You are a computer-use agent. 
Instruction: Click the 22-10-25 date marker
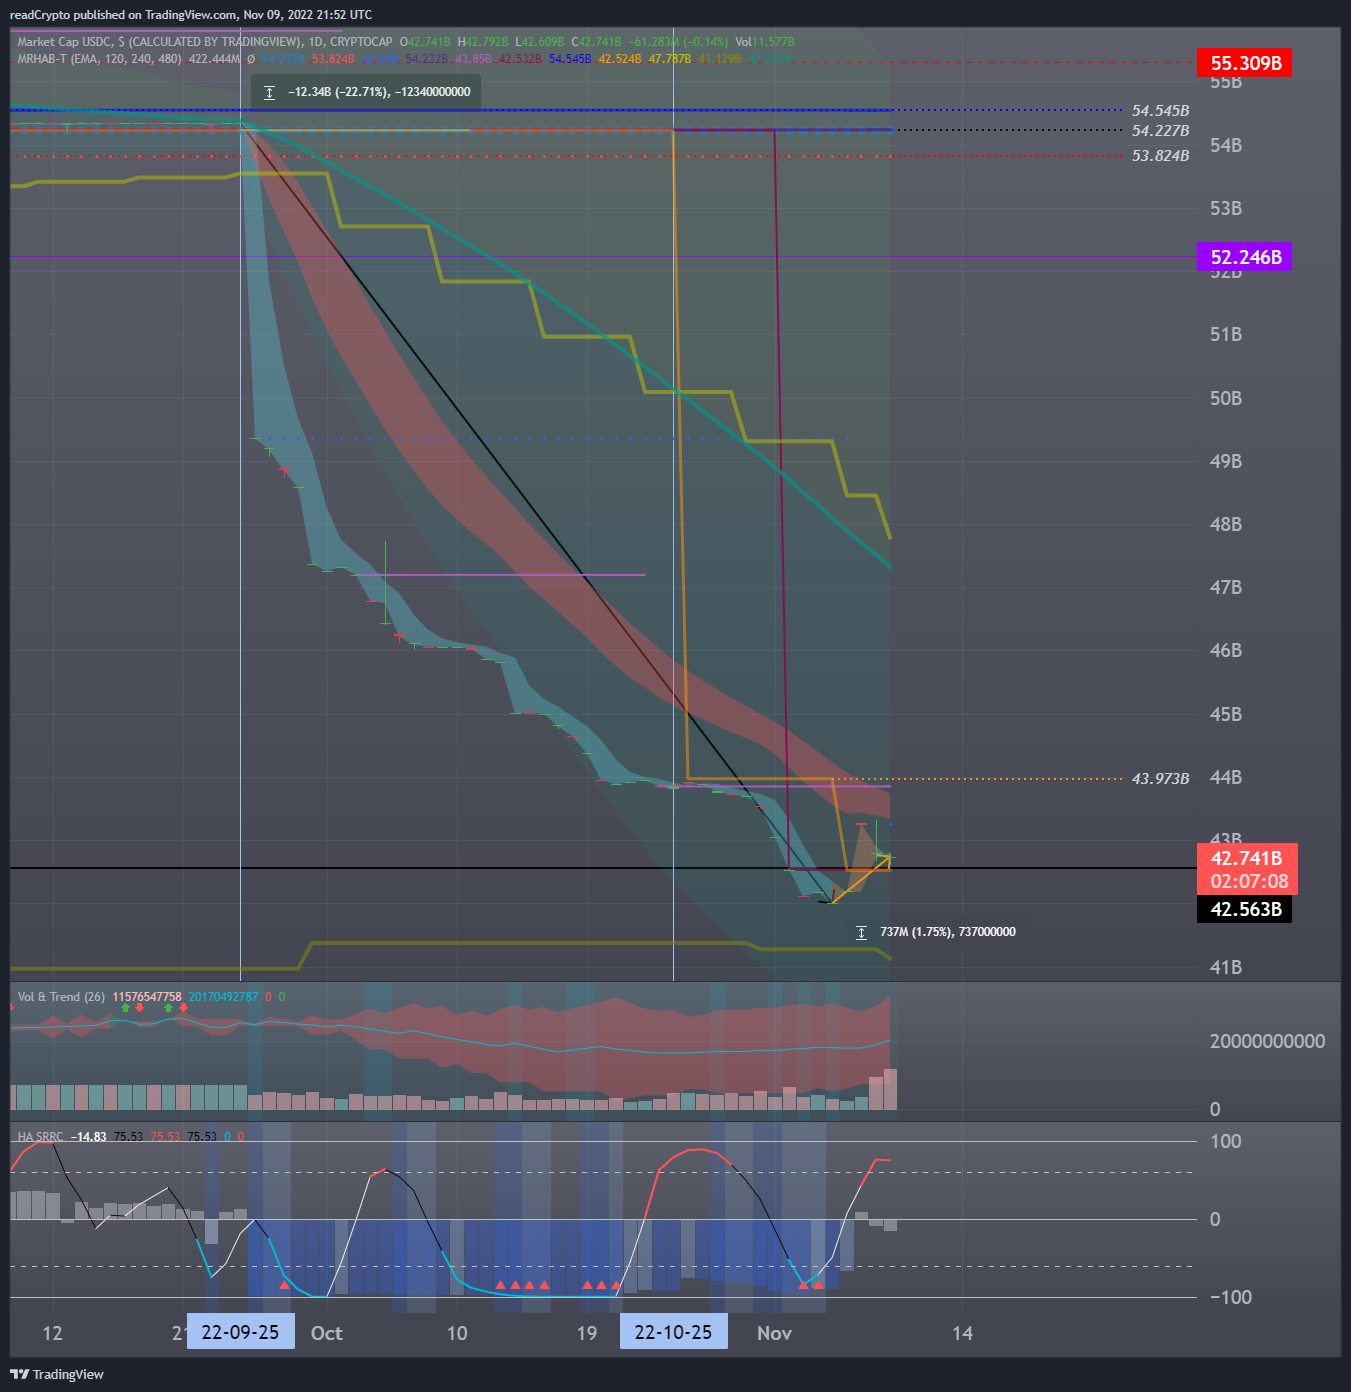tap(673, 1332)
